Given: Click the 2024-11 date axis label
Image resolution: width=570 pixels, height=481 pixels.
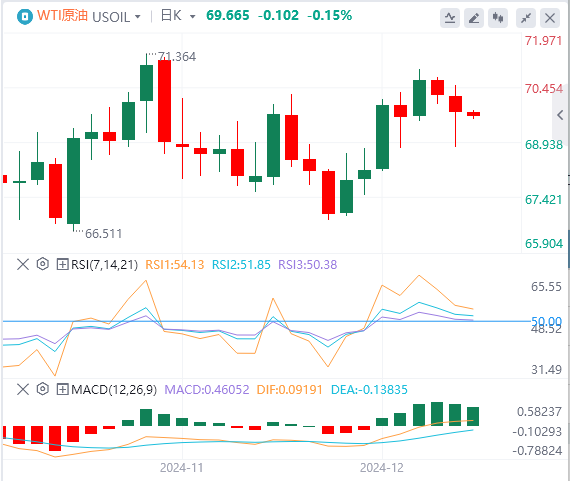Looking at the screenshot, I should [181, 468].
